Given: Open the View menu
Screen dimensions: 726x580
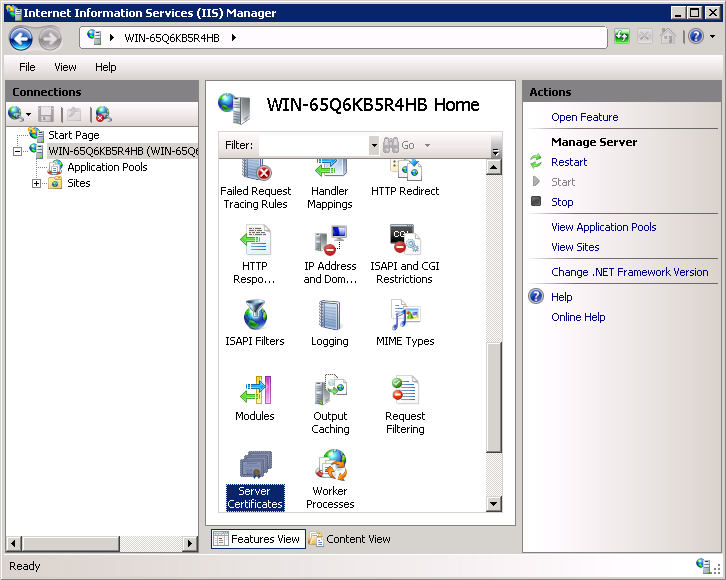Looking at the screenshot, I should tap(65, 67).
